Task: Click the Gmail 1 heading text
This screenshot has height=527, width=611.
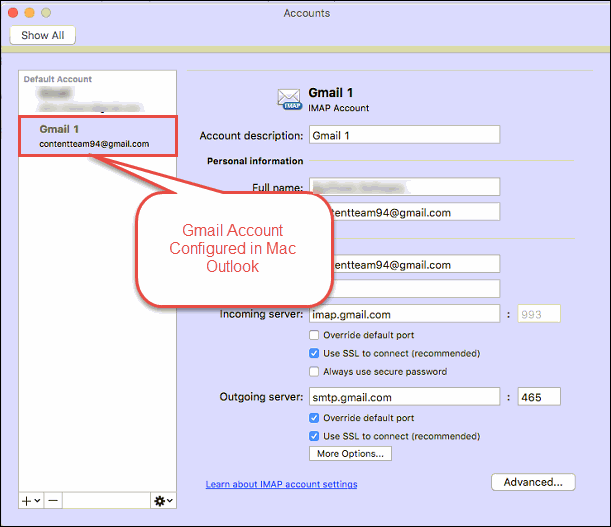Action: point(330,93)
